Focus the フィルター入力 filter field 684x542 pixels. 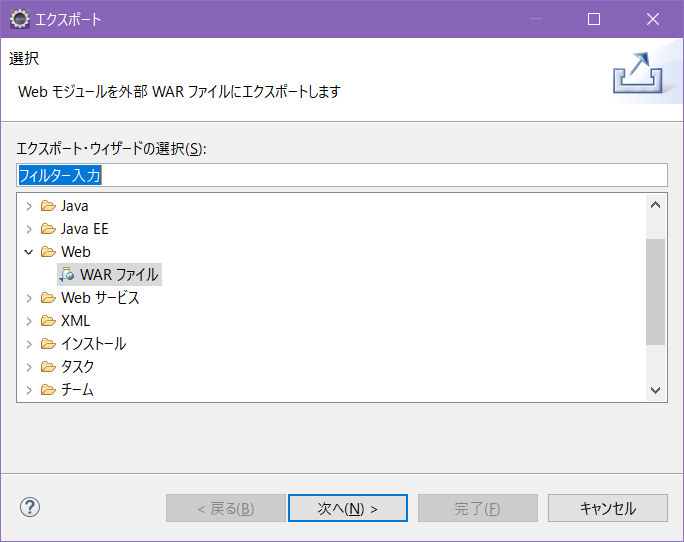click(x=342, y=175)
